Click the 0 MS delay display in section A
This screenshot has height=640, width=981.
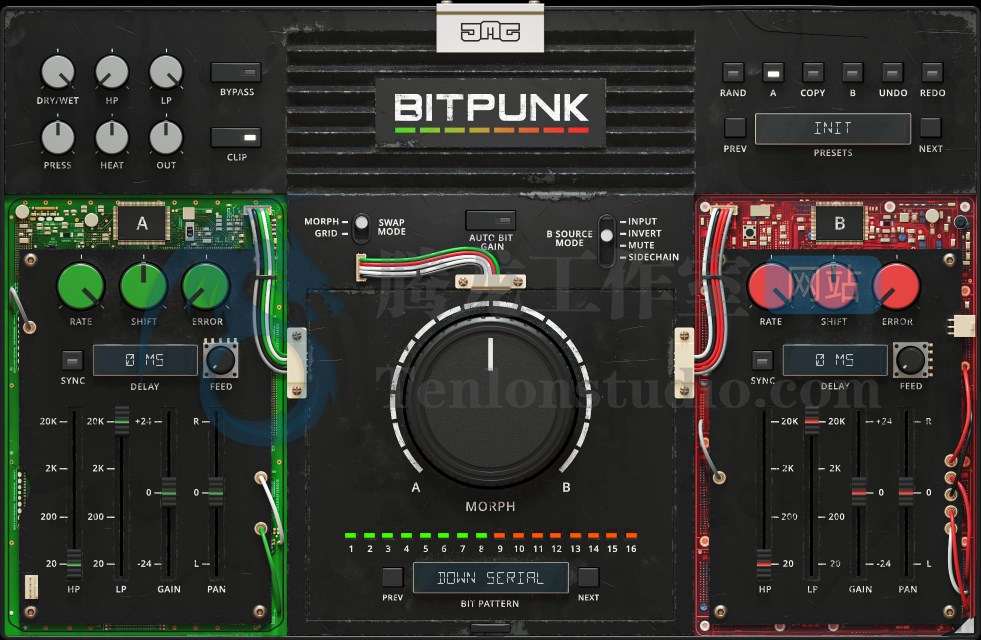pos(145,360)
